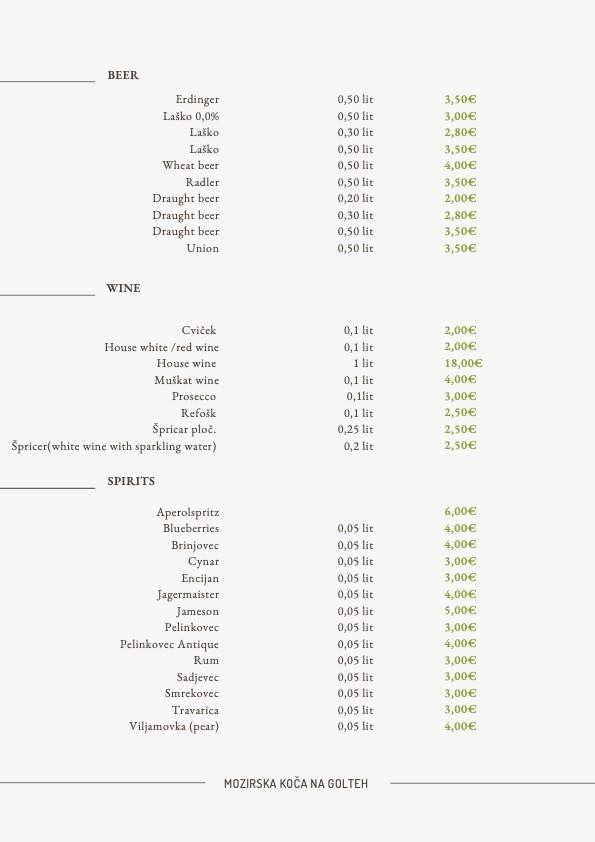Click the 6,00€ Aperolspritz price
595x842 pixels.
coord(460,512)
